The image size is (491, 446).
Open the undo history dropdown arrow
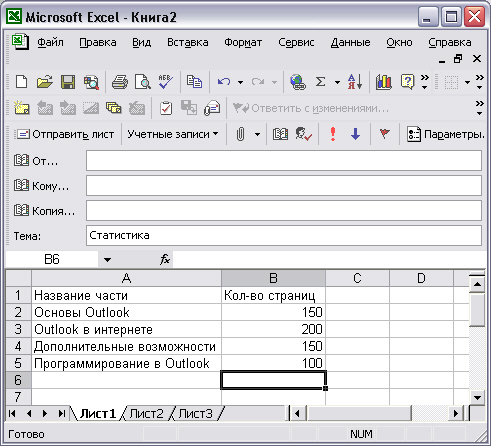[x=240, y=82]
